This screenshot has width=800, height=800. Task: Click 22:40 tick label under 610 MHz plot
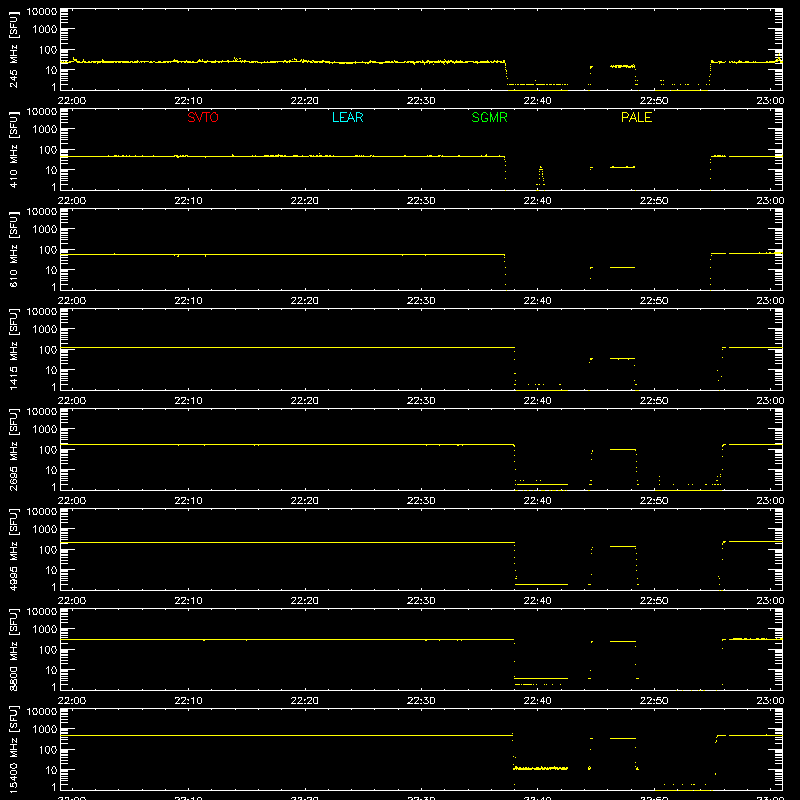pyautogui.click(x=537, y=301)
